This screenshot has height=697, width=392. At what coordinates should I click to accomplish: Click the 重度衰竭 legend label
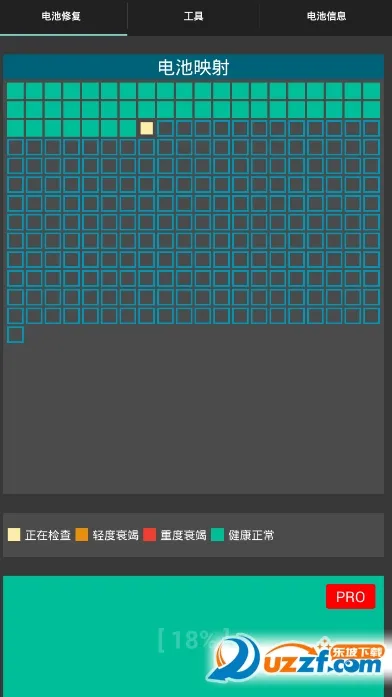point(184,535)
